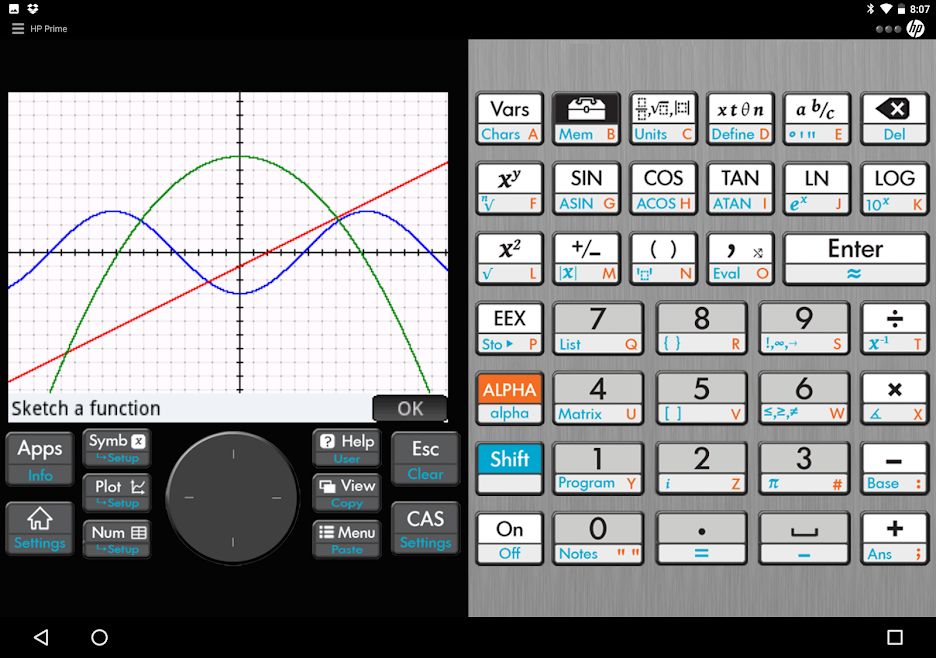Viewport: 936px width, 658px height.
Task: Open the hamburger menu beside HP Prime
Action: point(17,29)
